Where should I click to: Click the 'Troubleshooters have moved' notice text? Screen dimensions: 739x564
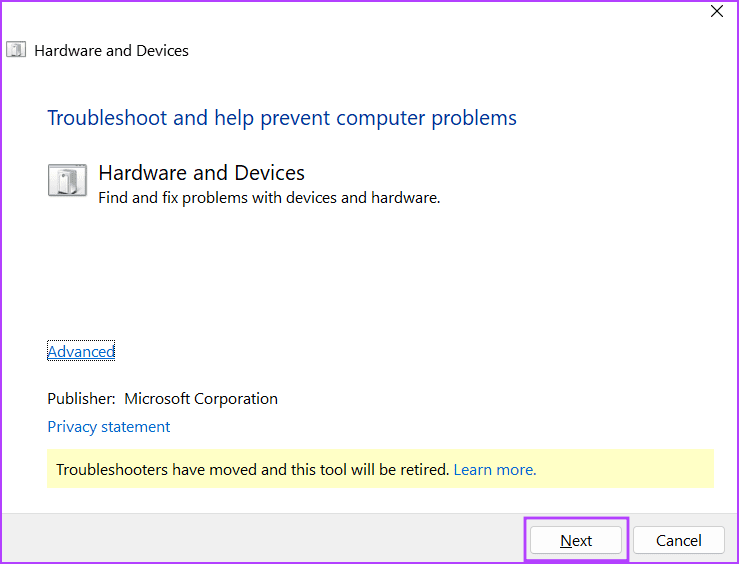(x=252, y=469)
